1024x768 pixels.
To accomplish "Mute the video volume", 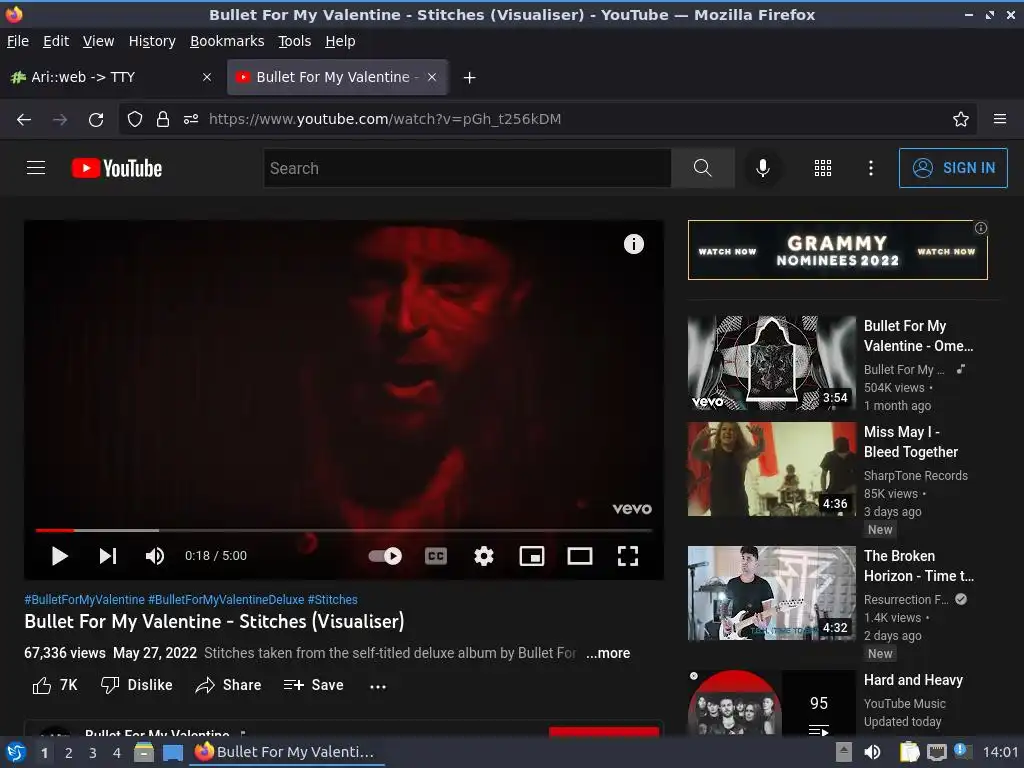I will 155,556.
